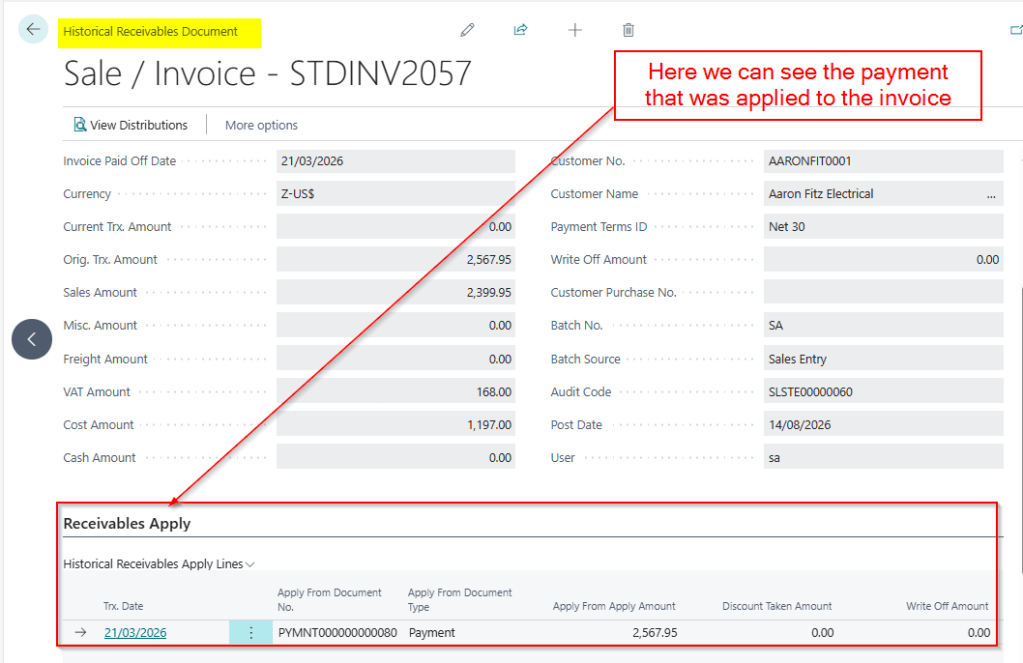Click the Receivables Apply section heading
Screen dimensions: 1023x663
(x=127, y=523)
